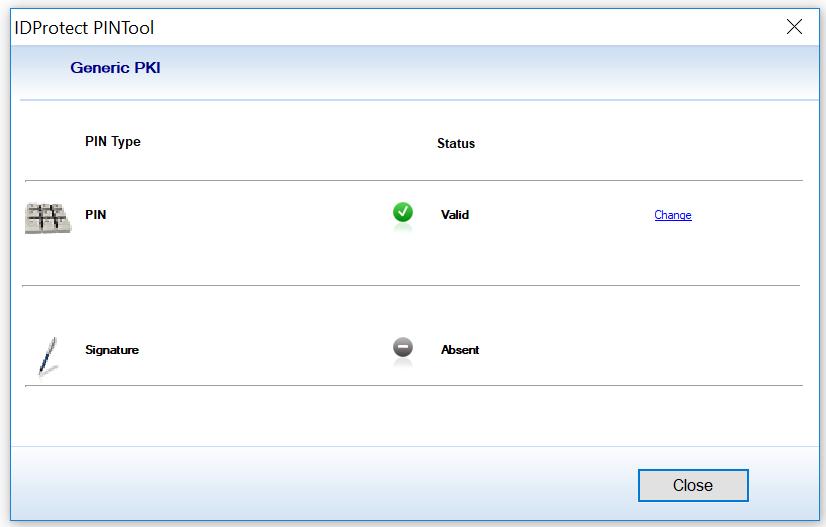Click the keypad icon beside PIN
This screenshot has width=826, height=527.
(47, 218)
